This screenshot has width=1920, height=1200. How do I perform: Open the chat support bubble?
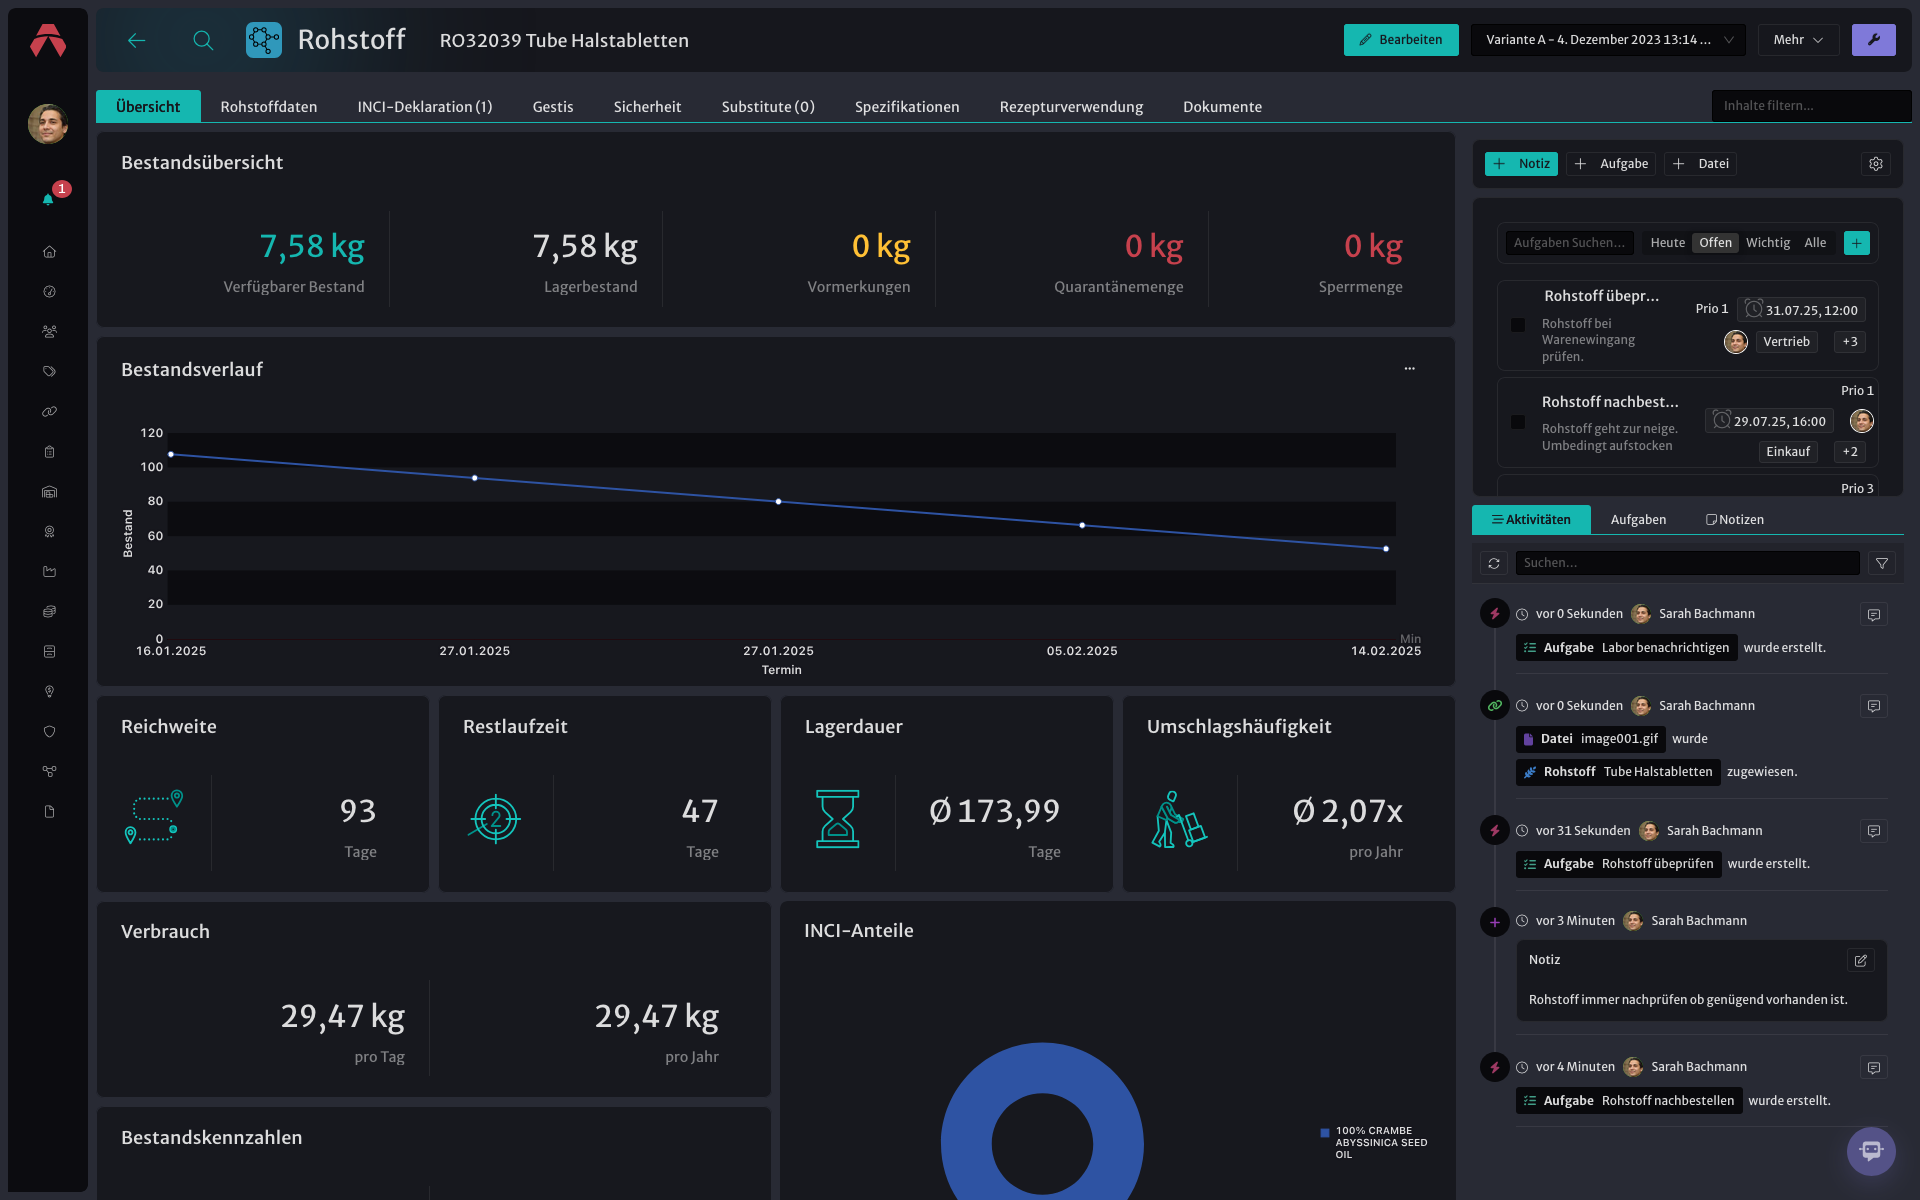1871,1151
